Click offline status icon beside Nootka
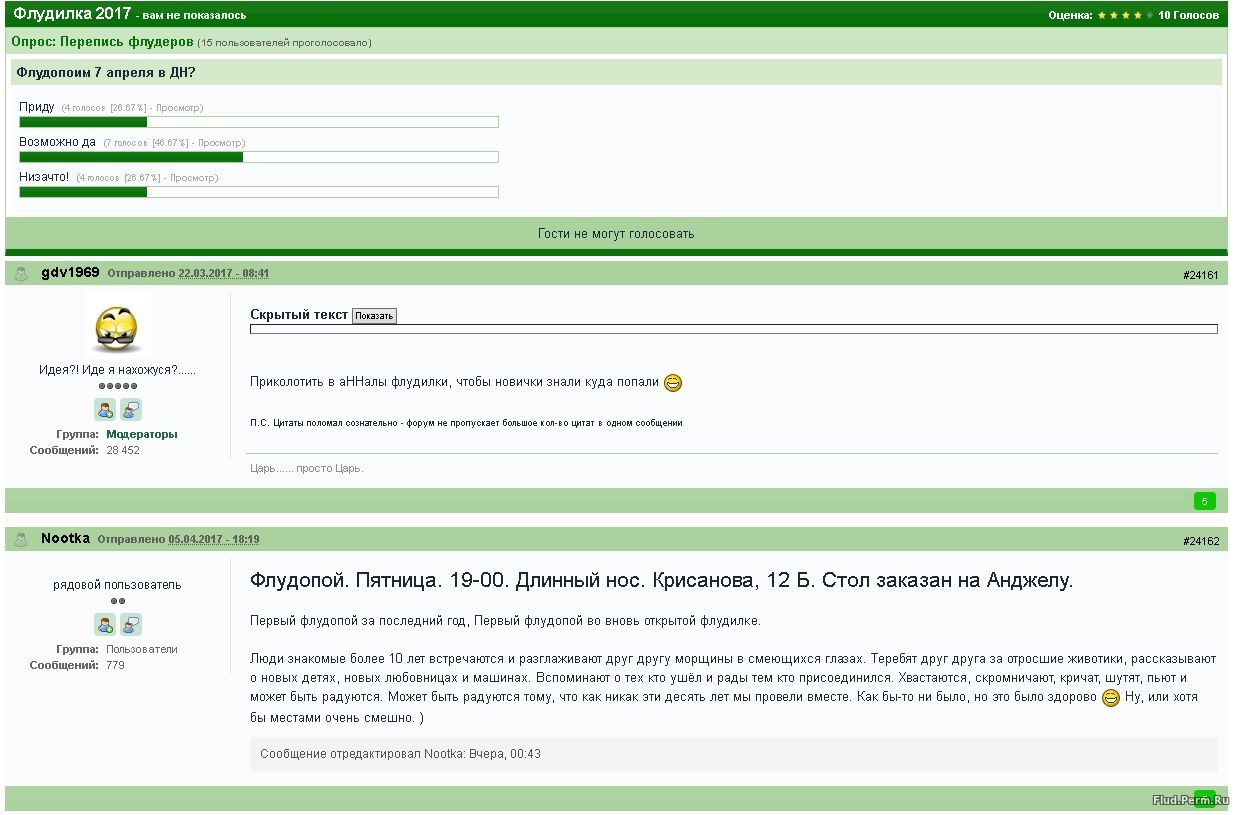The height and width of the screenshot is (815, 1240). pyautogui.click(x=21, y=540)
